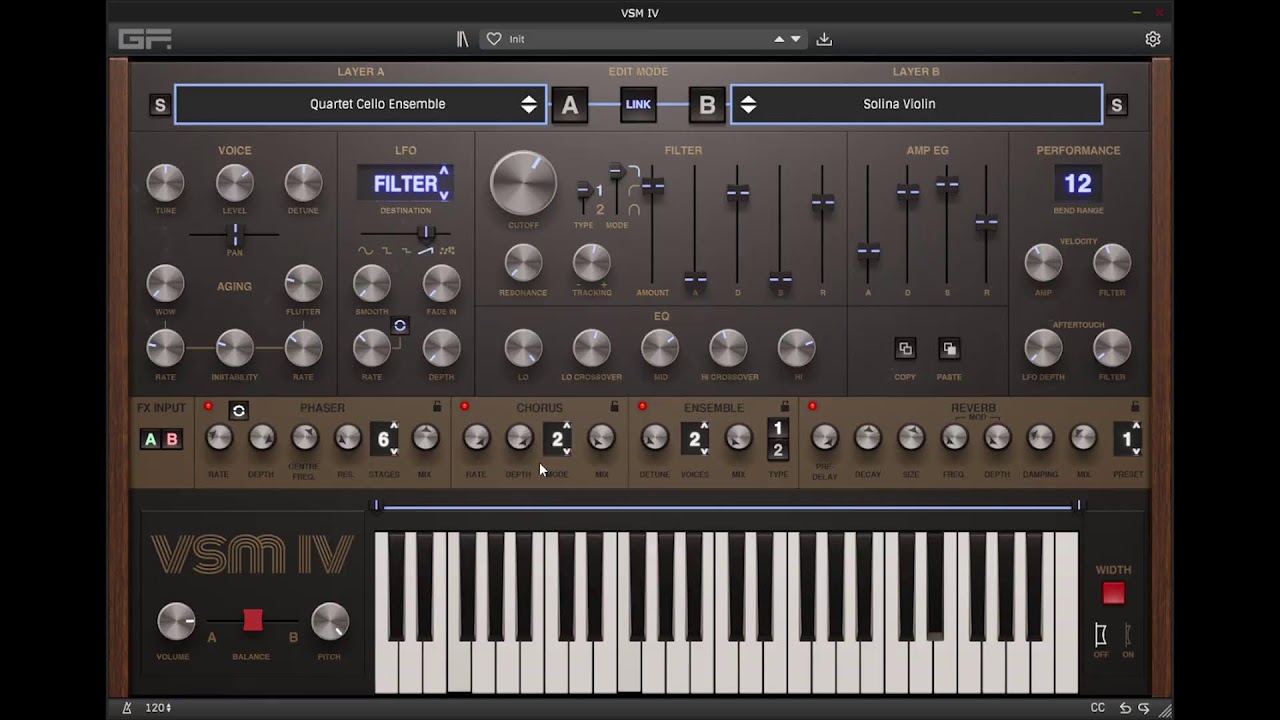Open MIDI CC mapping

click(1098, 708)
